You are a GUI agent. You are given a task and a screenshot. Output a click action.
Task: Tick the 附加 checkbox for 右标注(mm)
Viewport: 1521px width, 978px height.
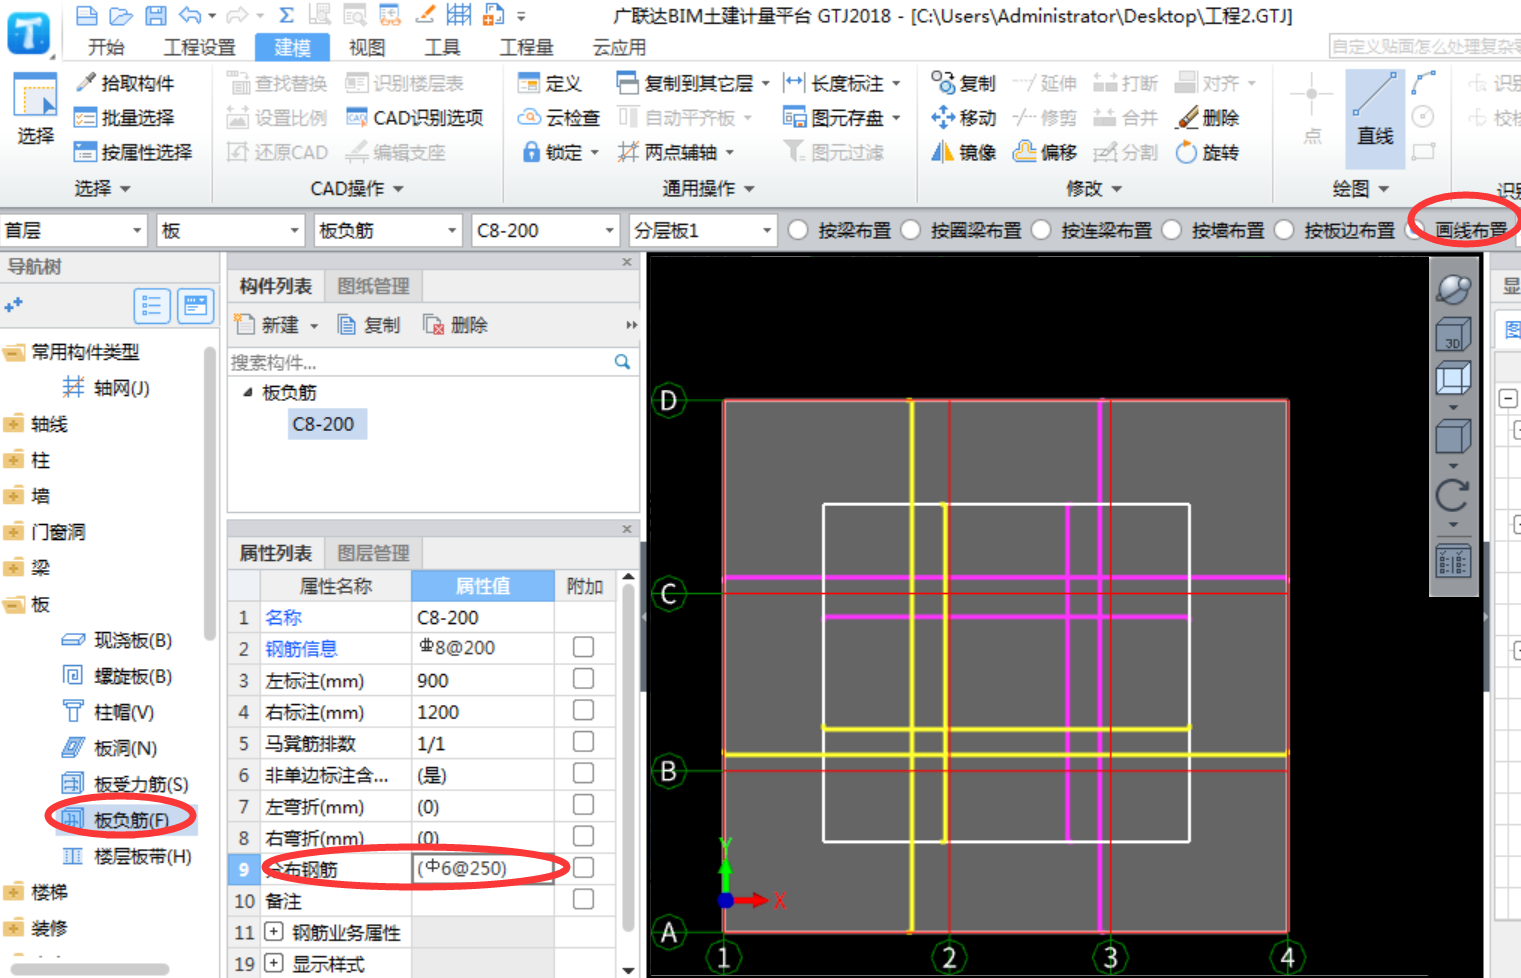click(x=583, y=711)
